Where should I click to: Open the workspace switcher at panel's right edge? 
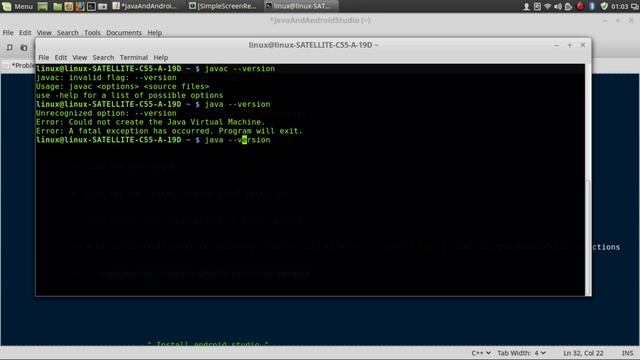635,6
